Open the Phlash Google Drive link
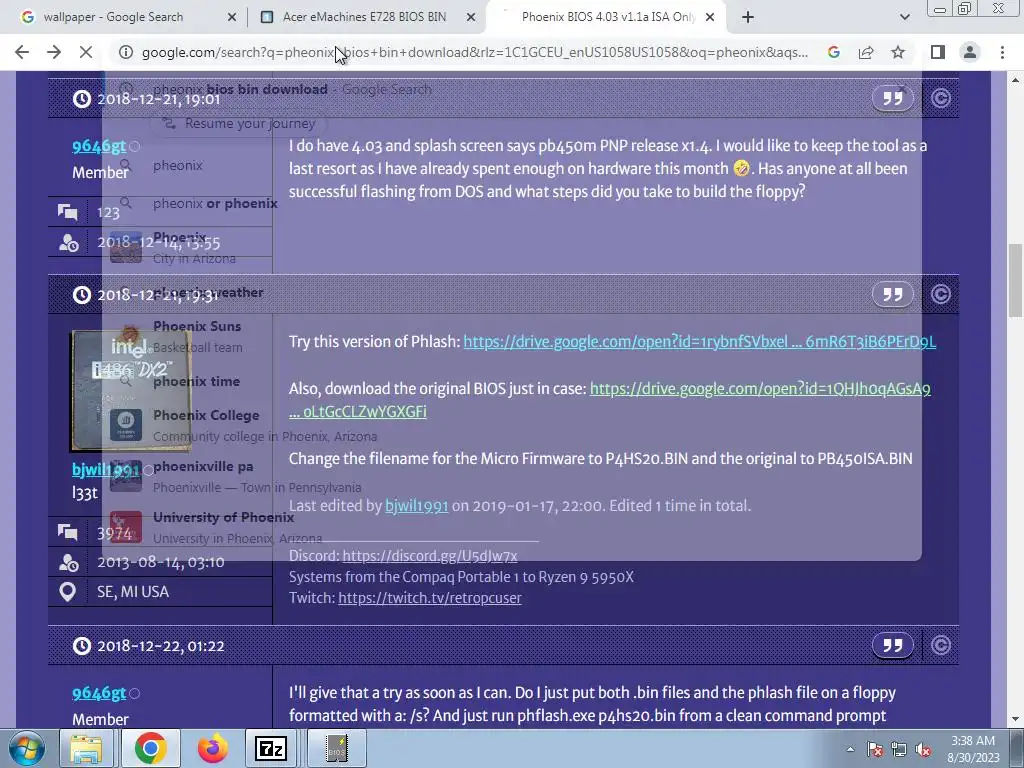 click(699, 342)
